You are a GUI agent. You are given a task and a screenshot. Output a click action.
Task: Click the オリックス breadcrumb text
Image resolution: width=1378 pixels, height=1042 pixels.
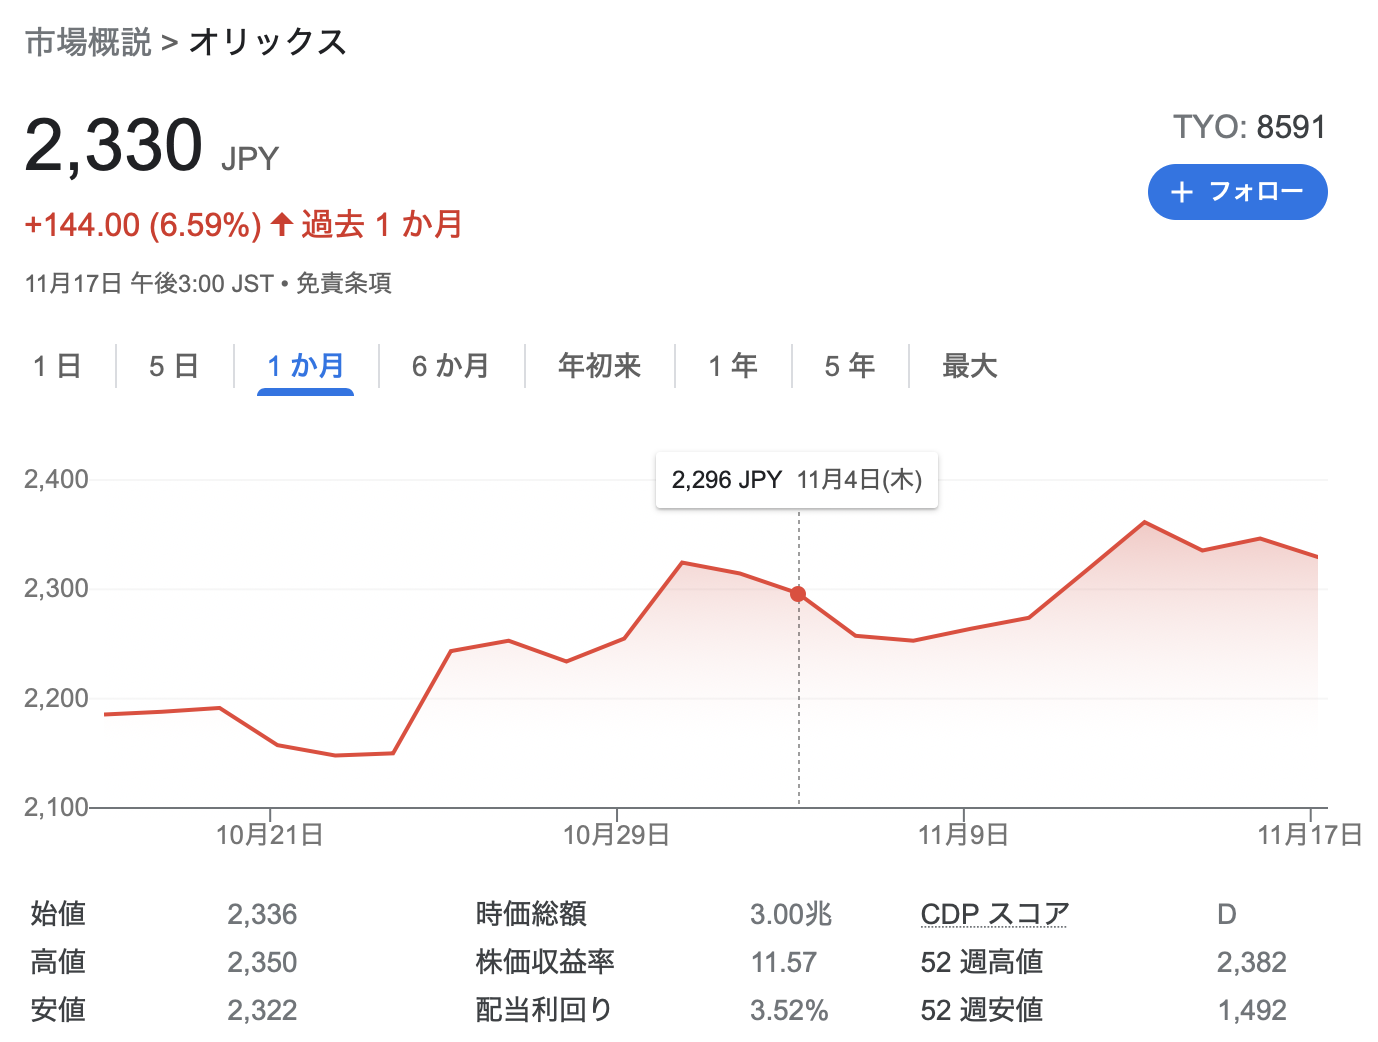pos(267,42)
